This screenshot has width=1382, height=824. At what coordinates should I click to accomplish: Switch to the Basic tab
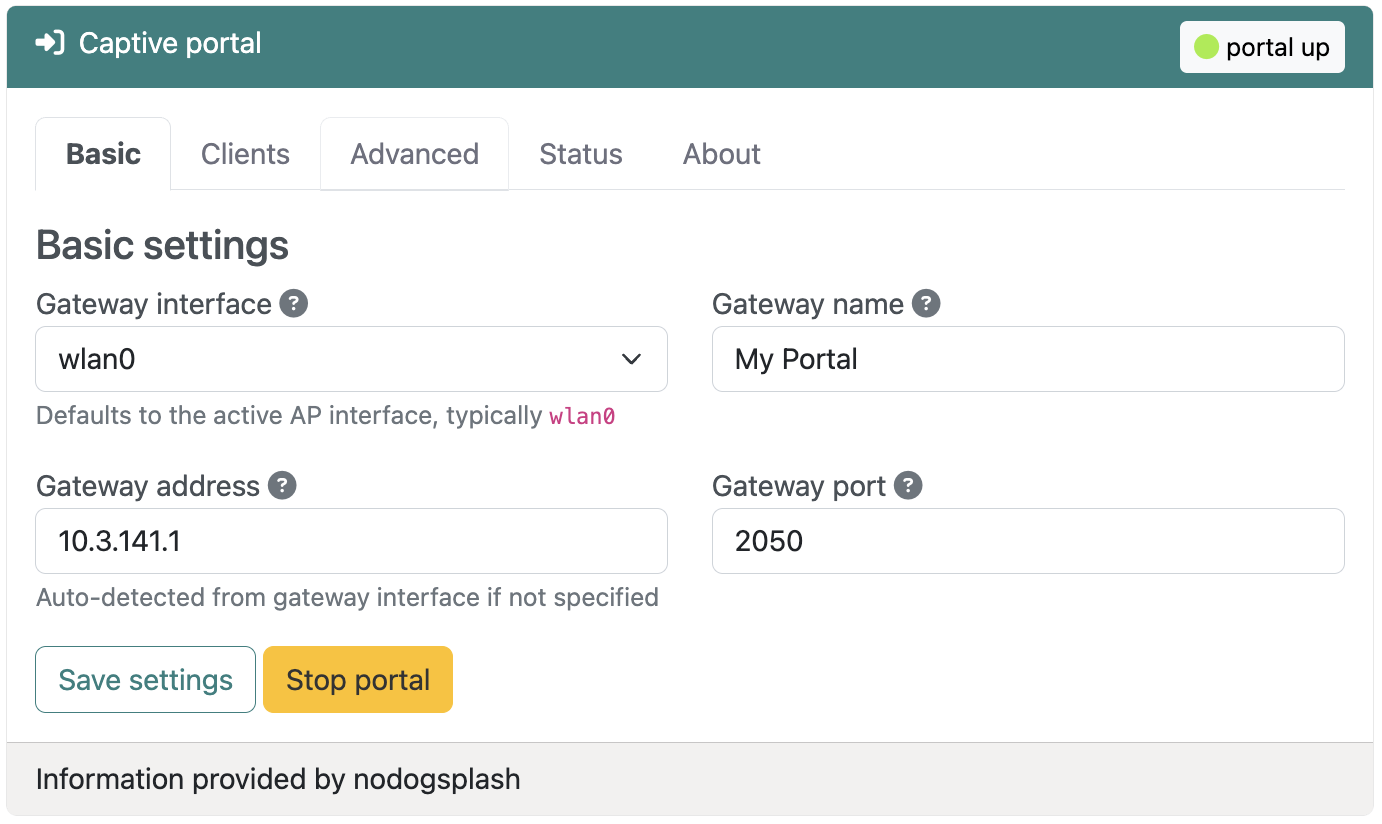[103, 154]
